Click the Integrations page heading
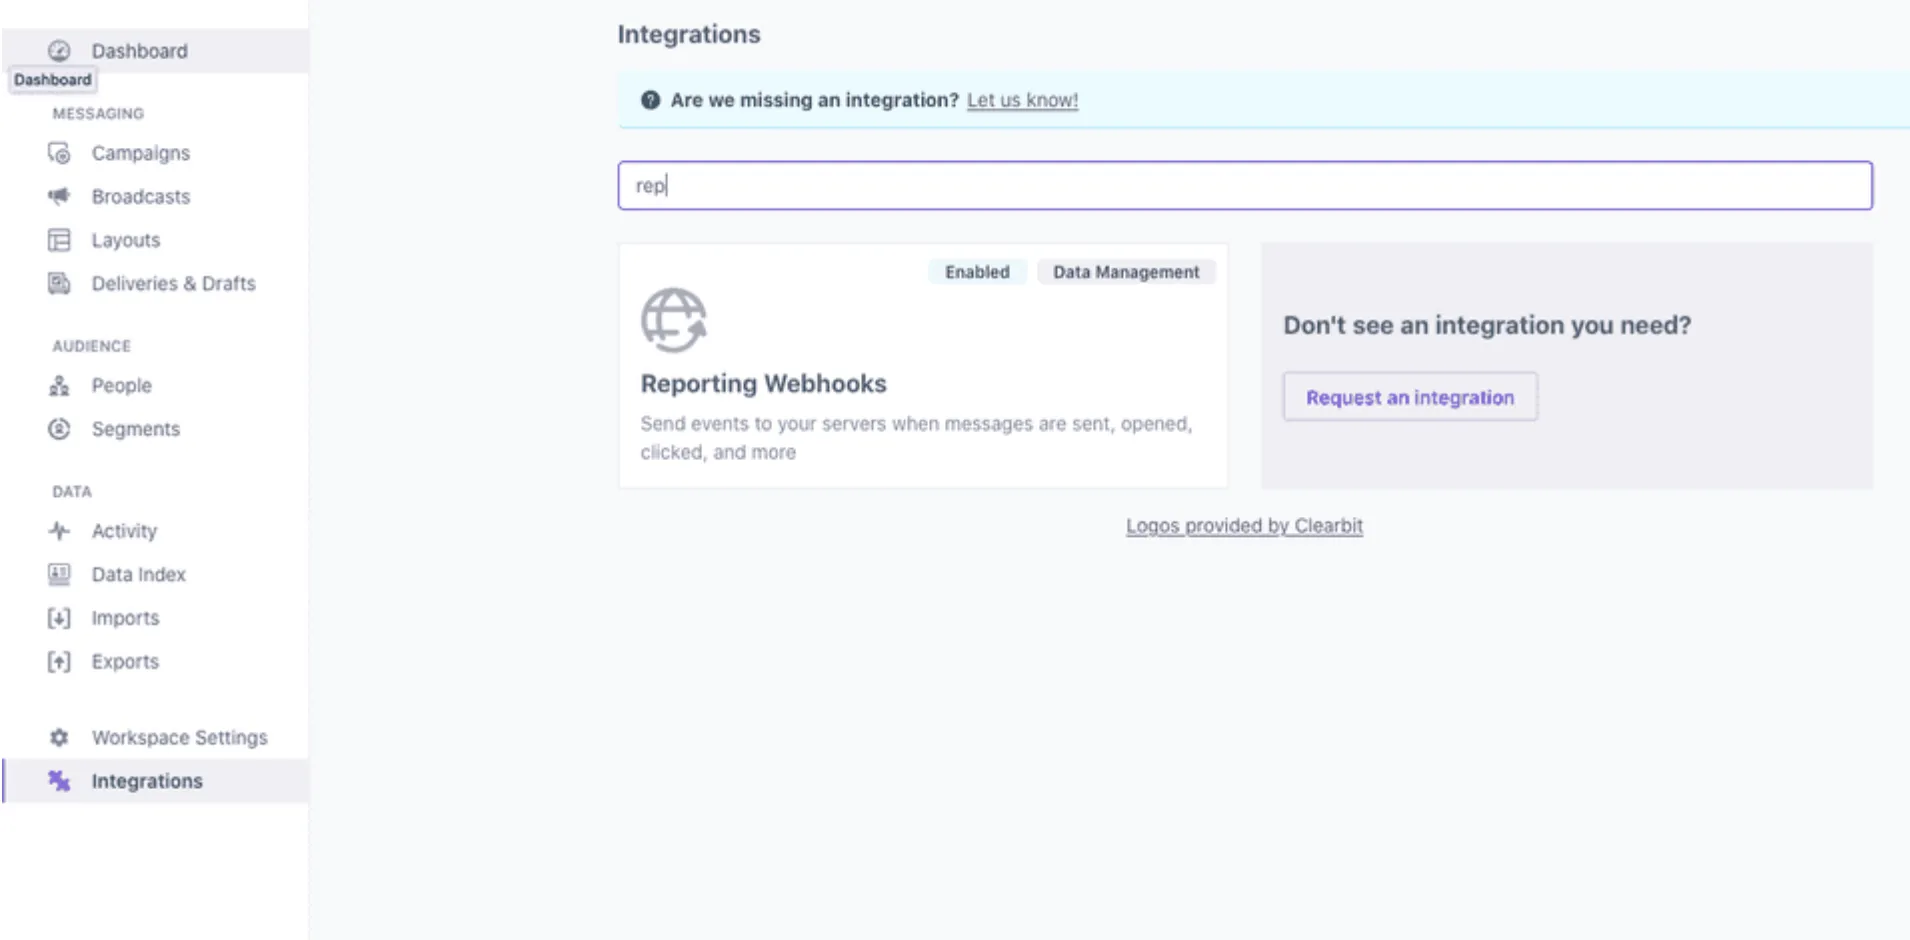Image resolution: width=1910 pixels, height=940 pixels. click(689, 34)
